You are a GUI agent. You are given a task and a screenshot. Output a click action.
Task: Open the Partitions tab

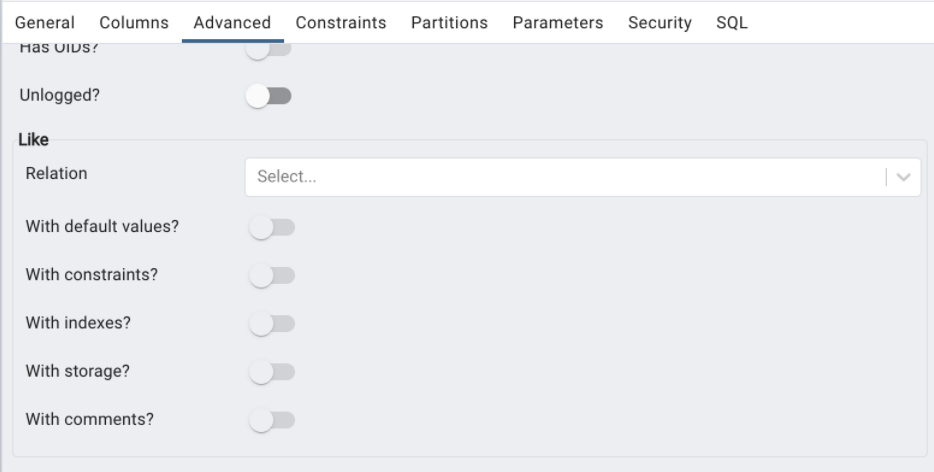449,22
